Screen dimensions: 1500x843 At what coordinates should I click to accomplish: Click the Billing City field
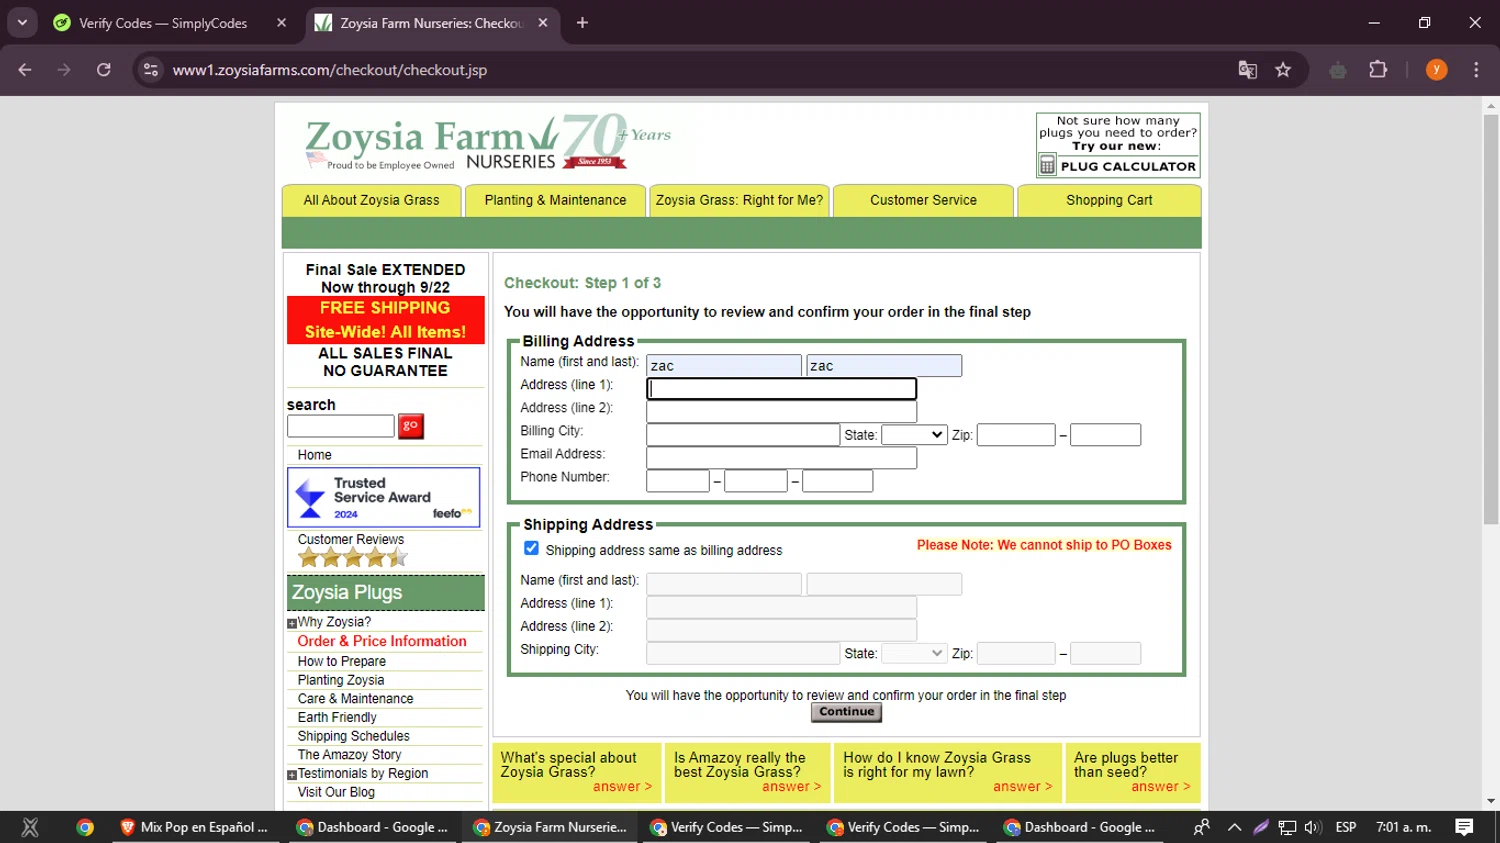(743, 435)
